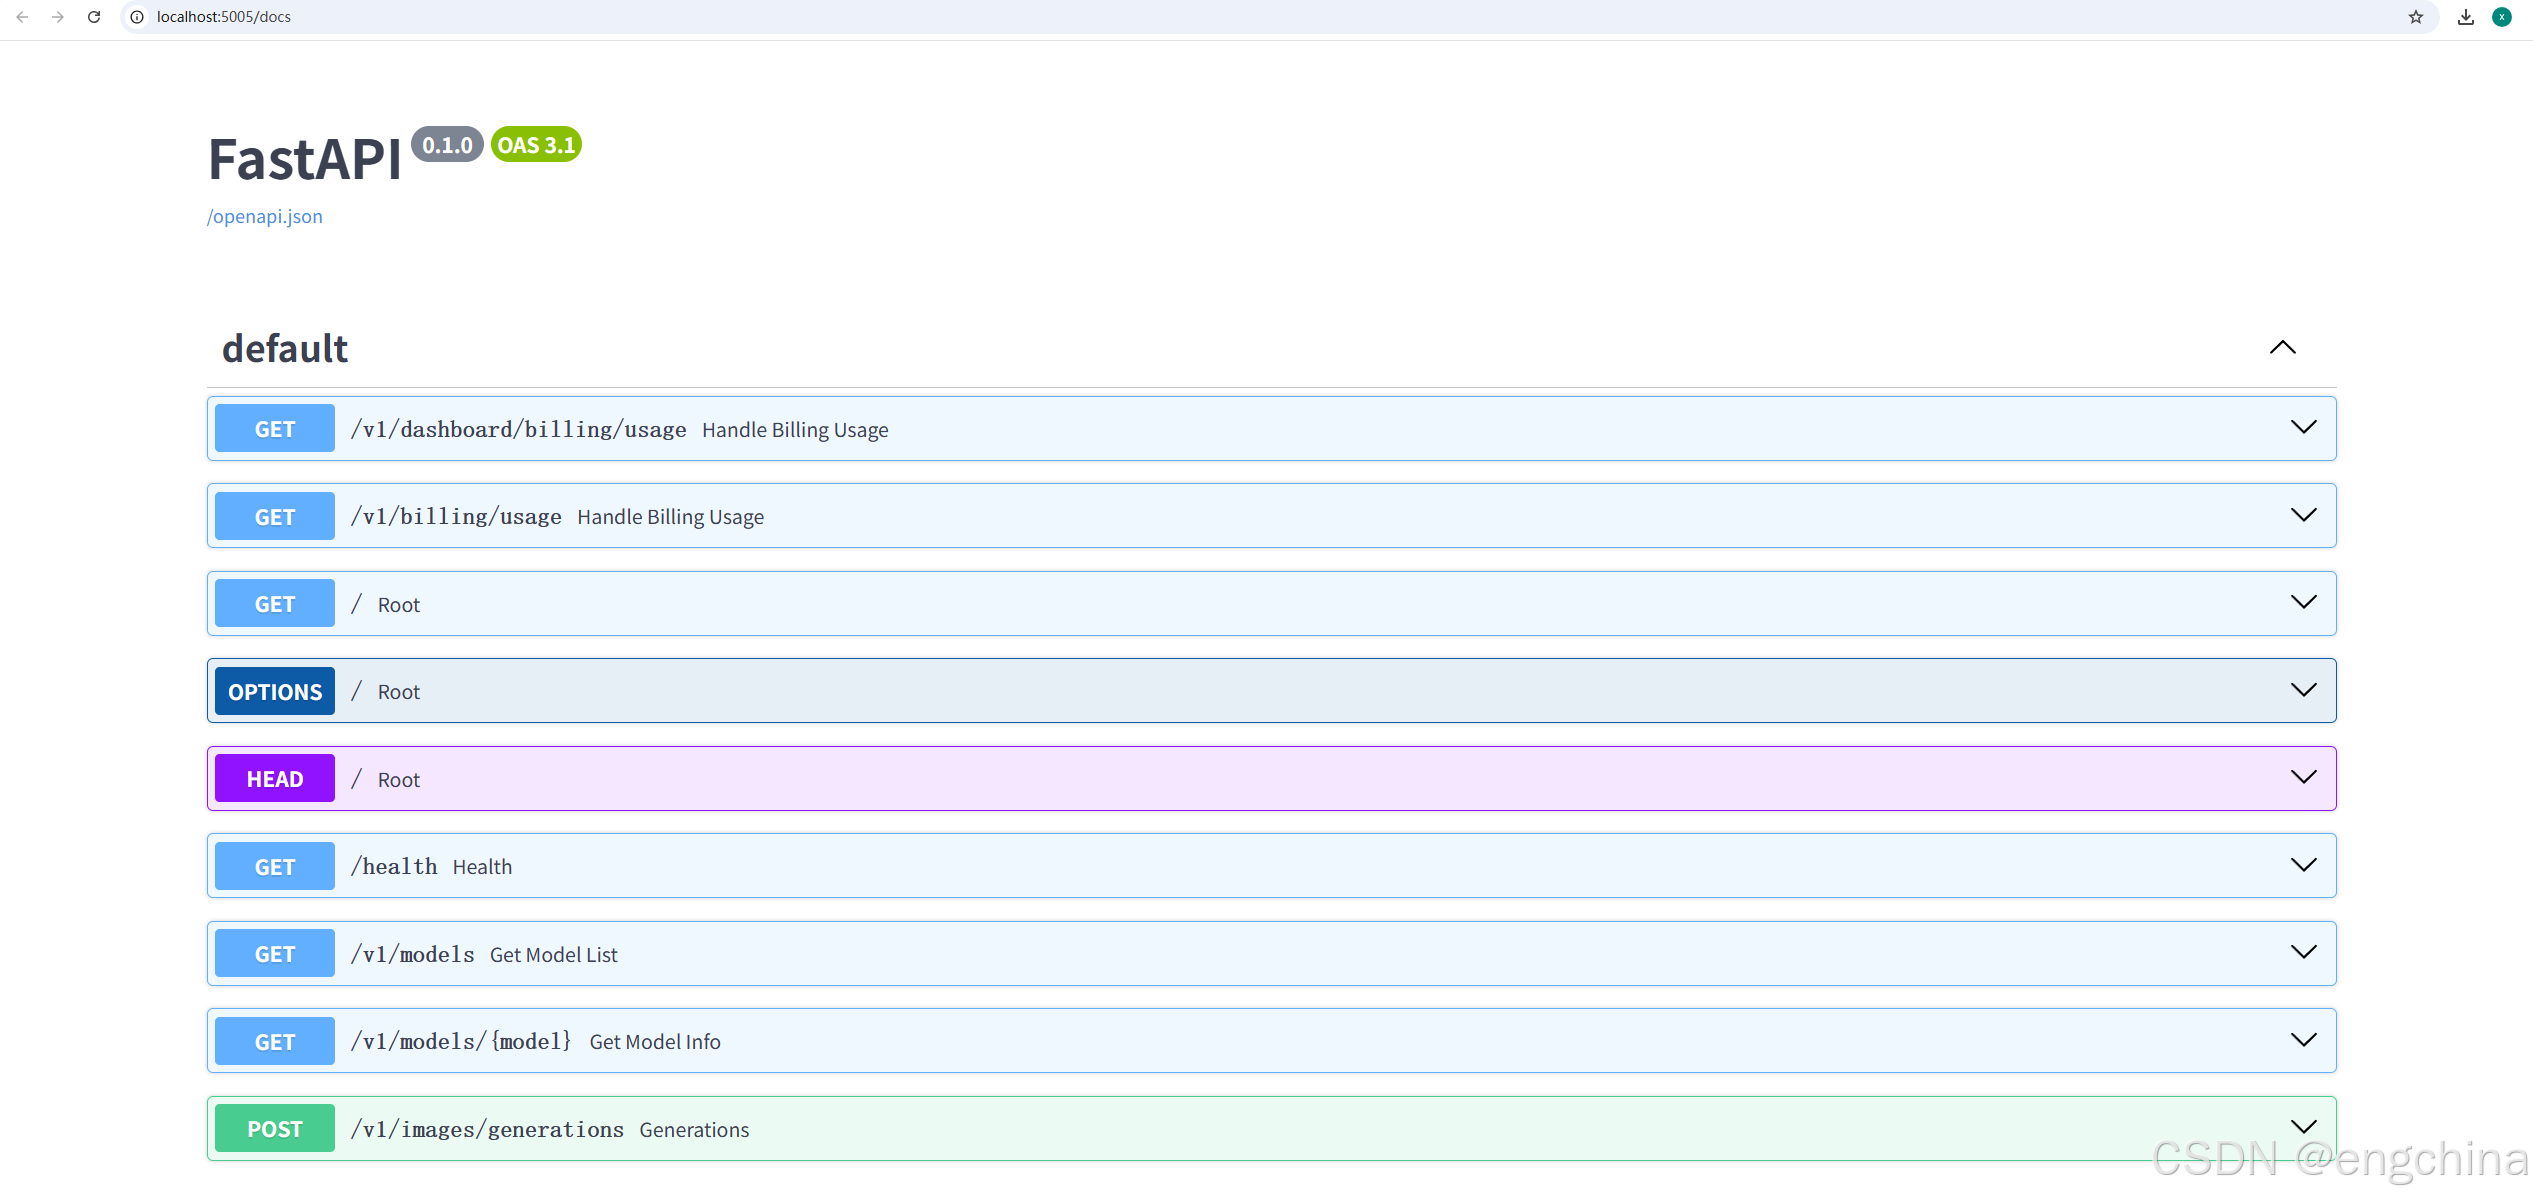The width and height of the screenshot is (2533, 1199).
Task: Open the green profile avatar
Action: pyautogui.click(x=2502, y=17)
